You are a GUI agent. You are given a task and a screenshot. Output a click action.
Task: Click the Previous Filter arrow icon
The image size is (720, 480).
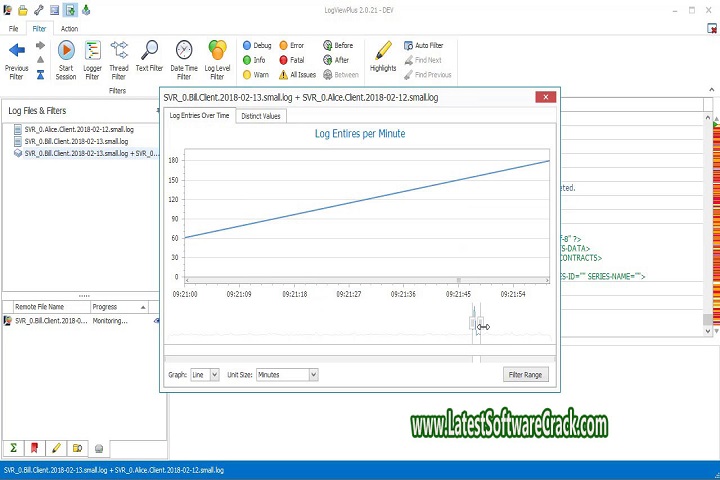(x=16, y=50)
